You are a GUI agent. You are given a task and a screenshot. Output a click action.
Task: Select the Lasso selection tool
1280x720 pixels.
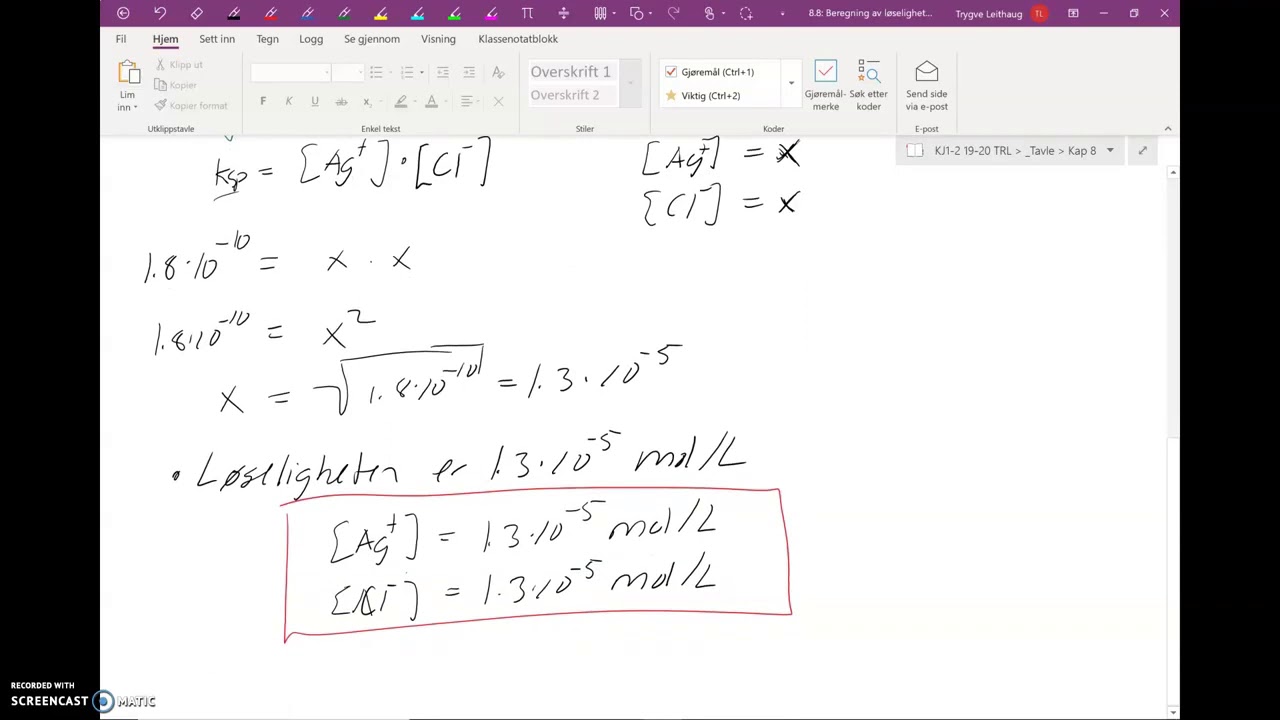(x=746, y=13)
